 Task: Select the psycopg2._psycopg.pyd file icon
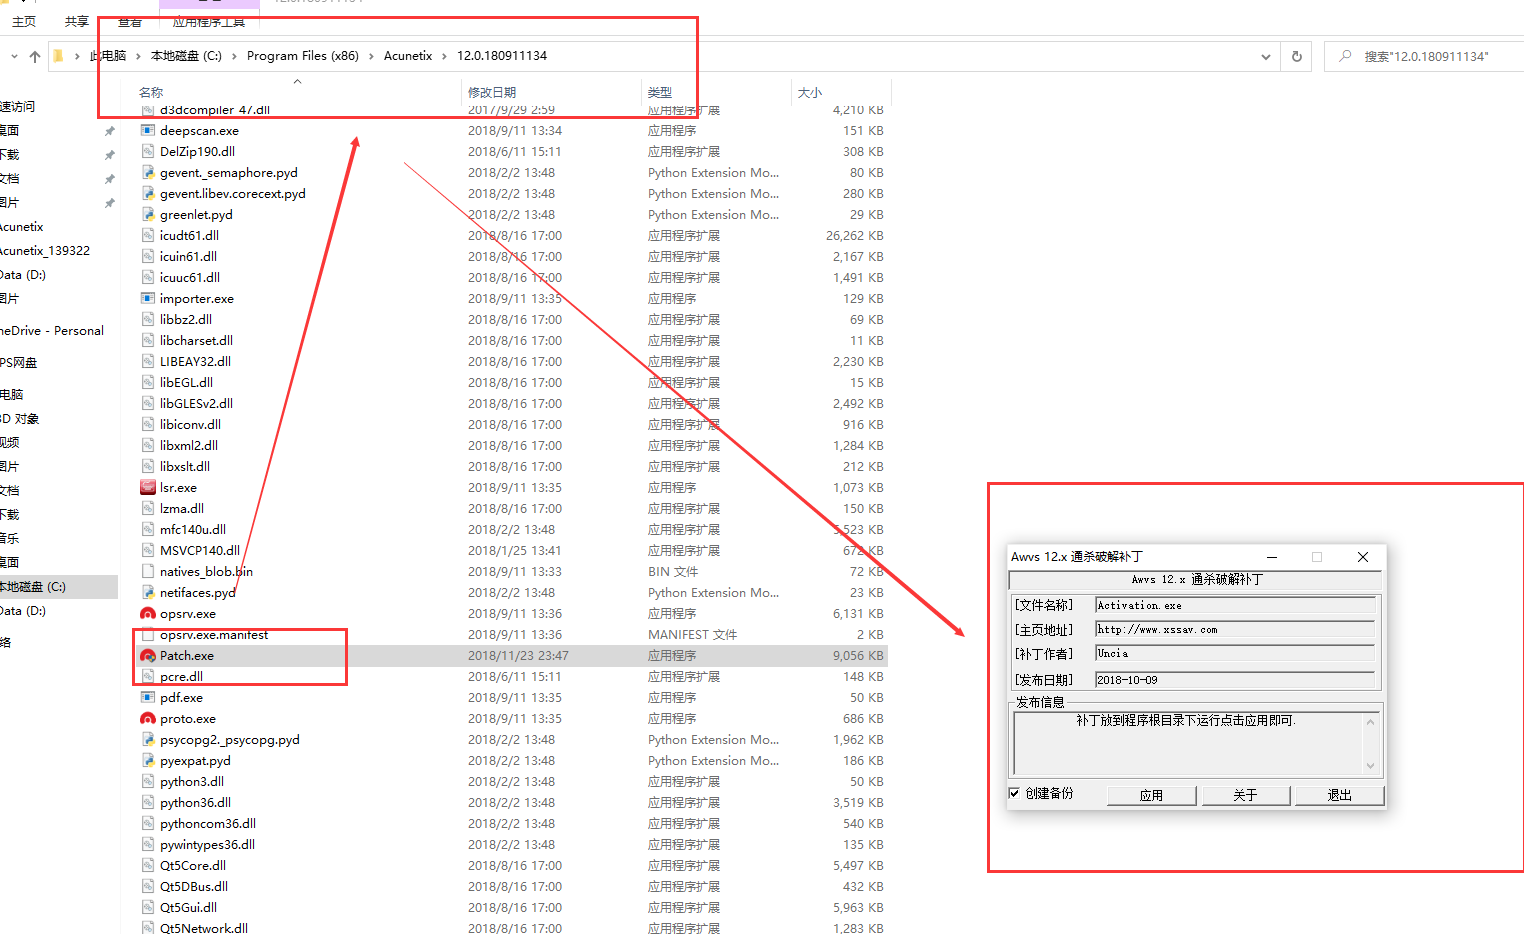coord(148,740)
